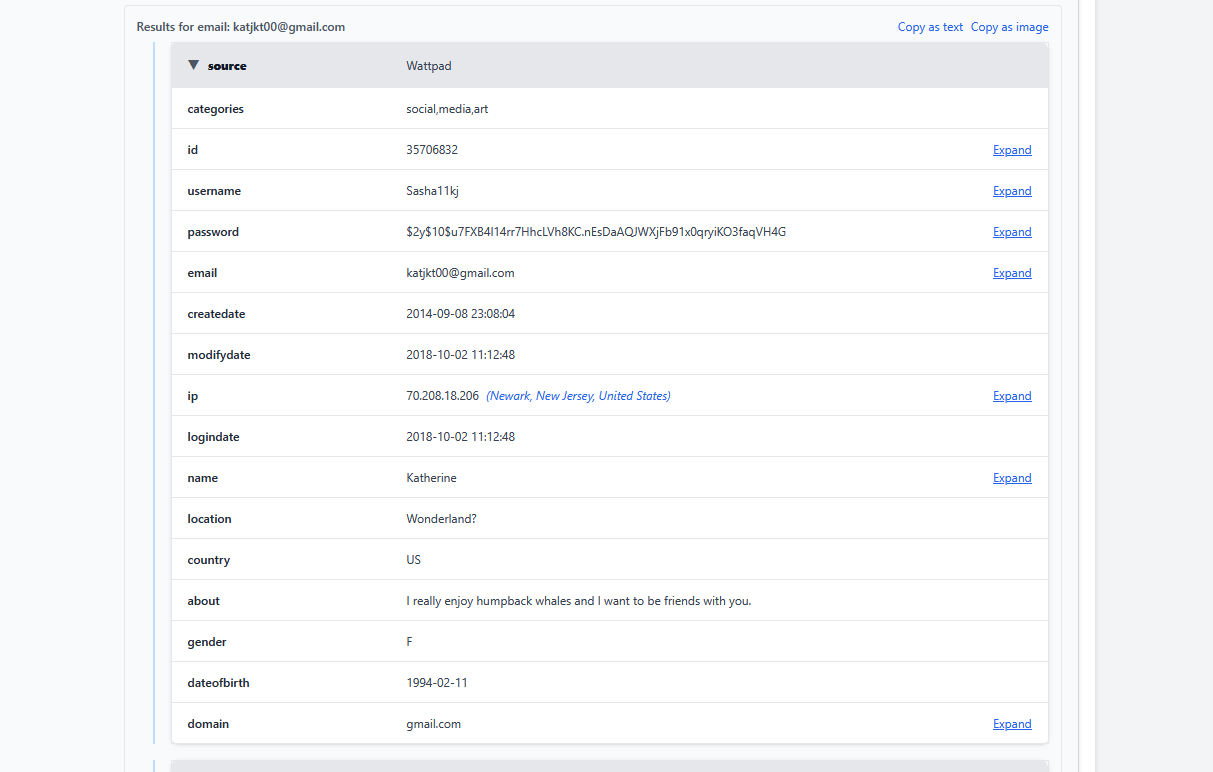Click the categories field value
The image size is (1213, 772).
tap(447, 109)
